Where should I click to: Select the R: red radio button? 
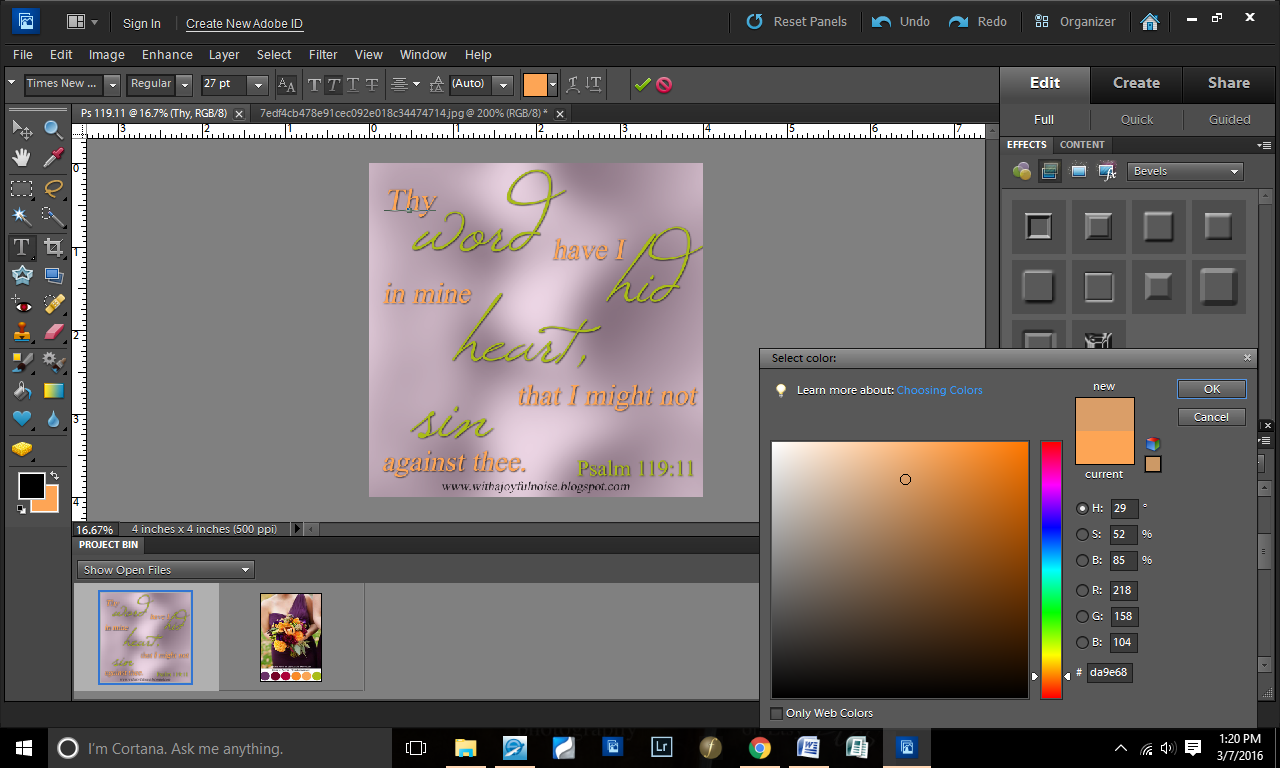pyautogui.click(x=1082, y=590)
